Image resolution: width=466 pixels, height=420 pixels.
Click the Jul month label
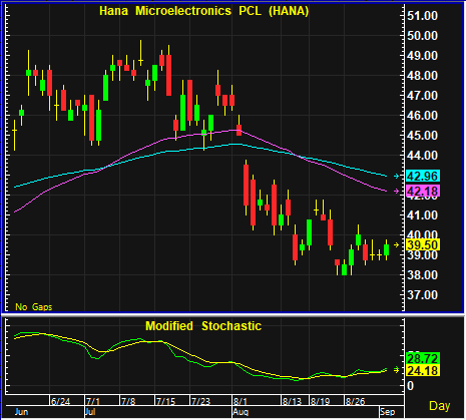[90, 412]
